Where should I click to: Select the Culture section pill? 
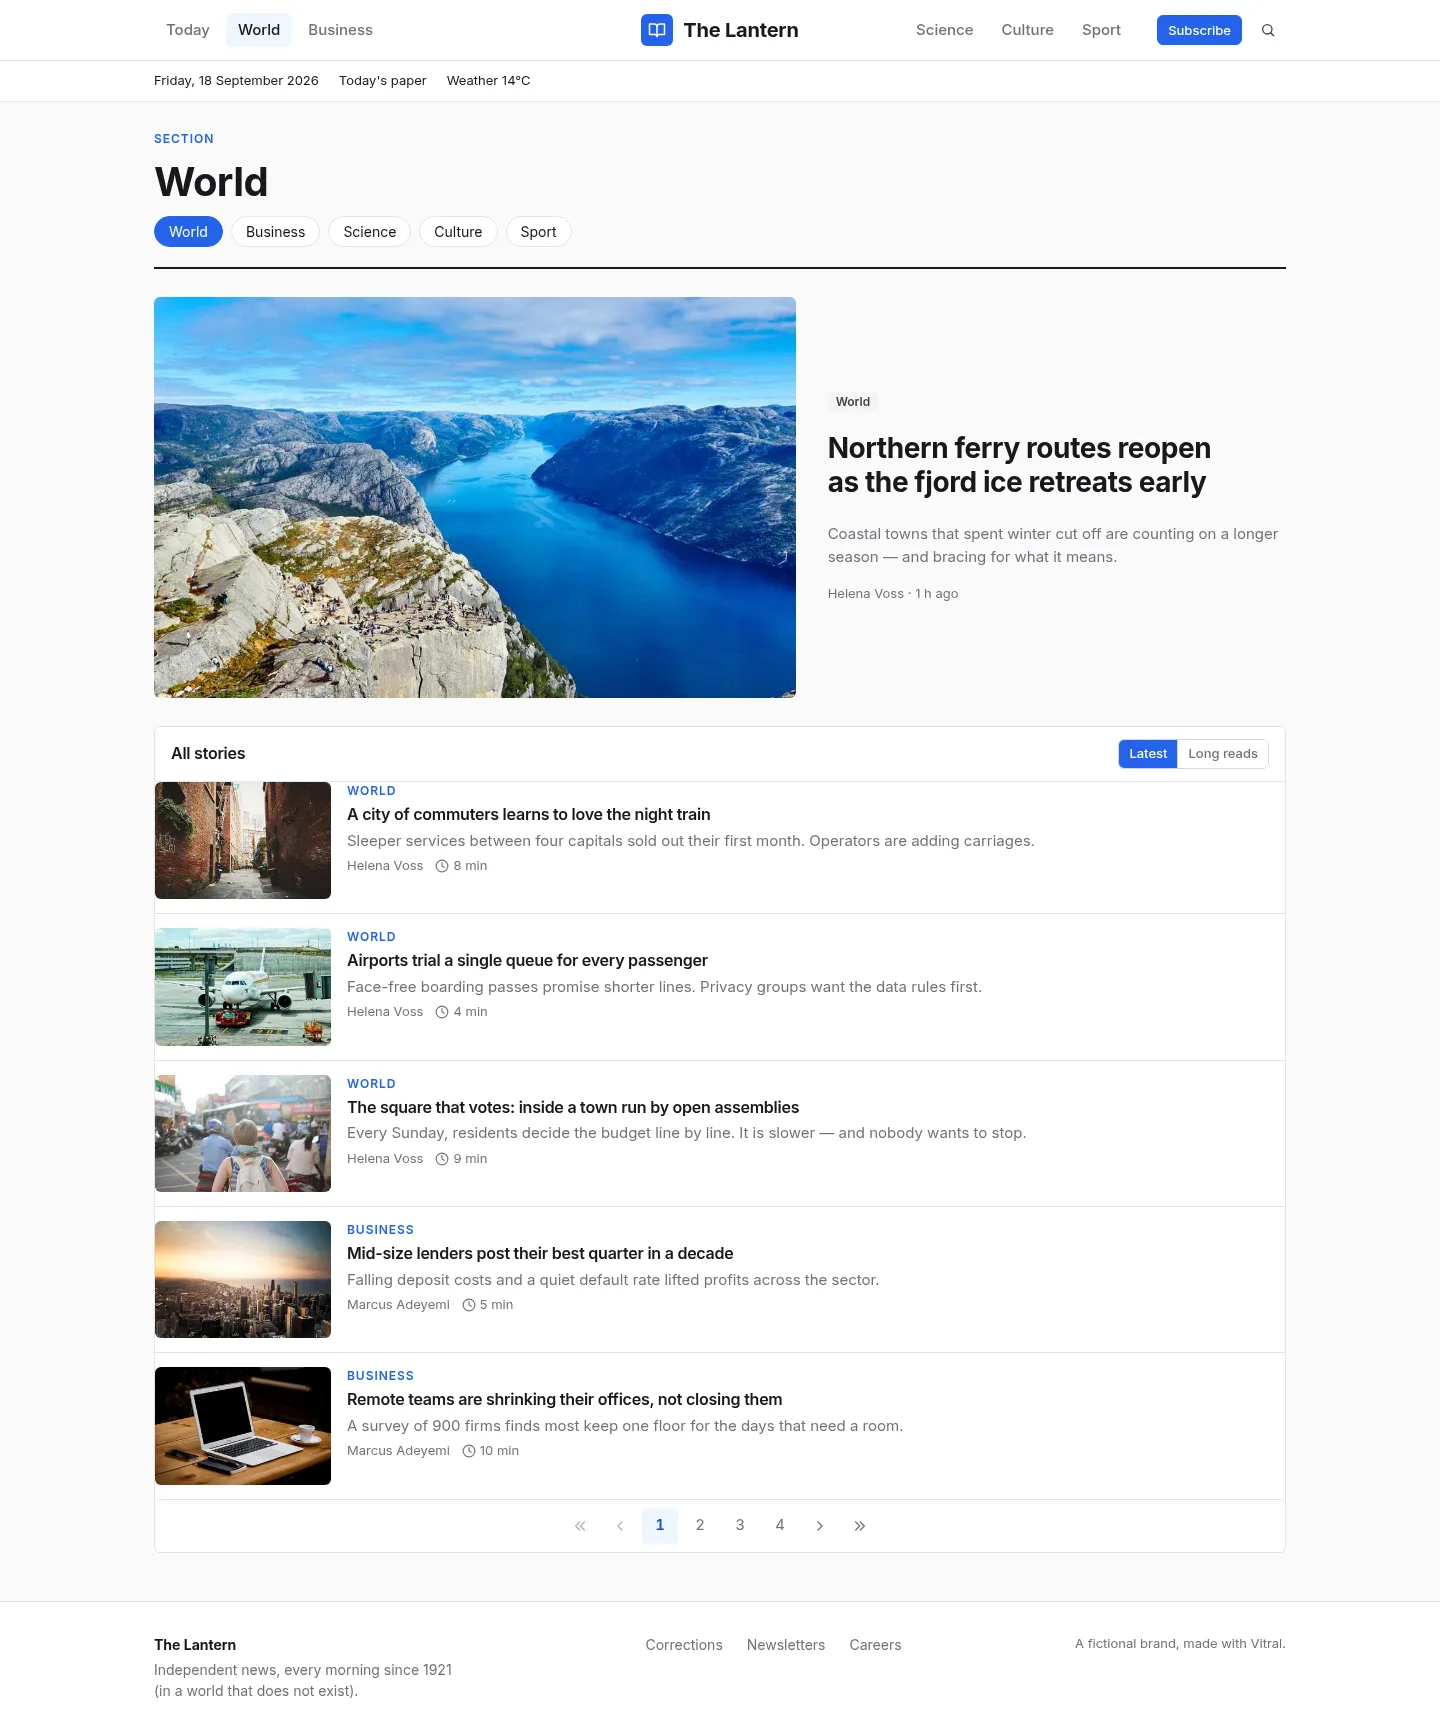458,232
